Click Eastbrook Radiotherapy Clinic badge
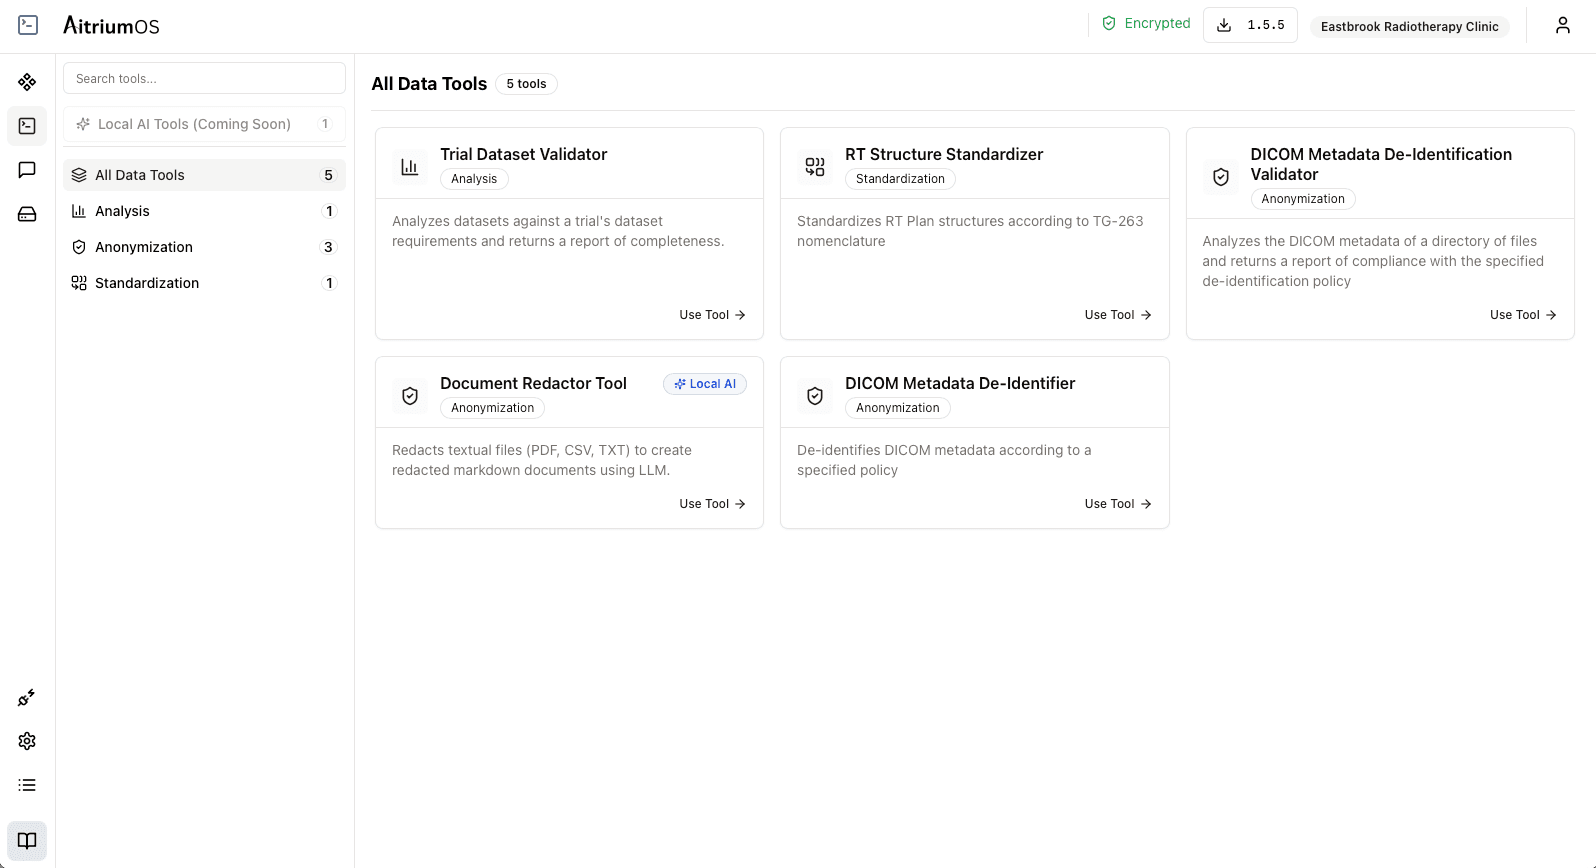This screenshot has width=1596, height=868. (x=1409, y=27)
